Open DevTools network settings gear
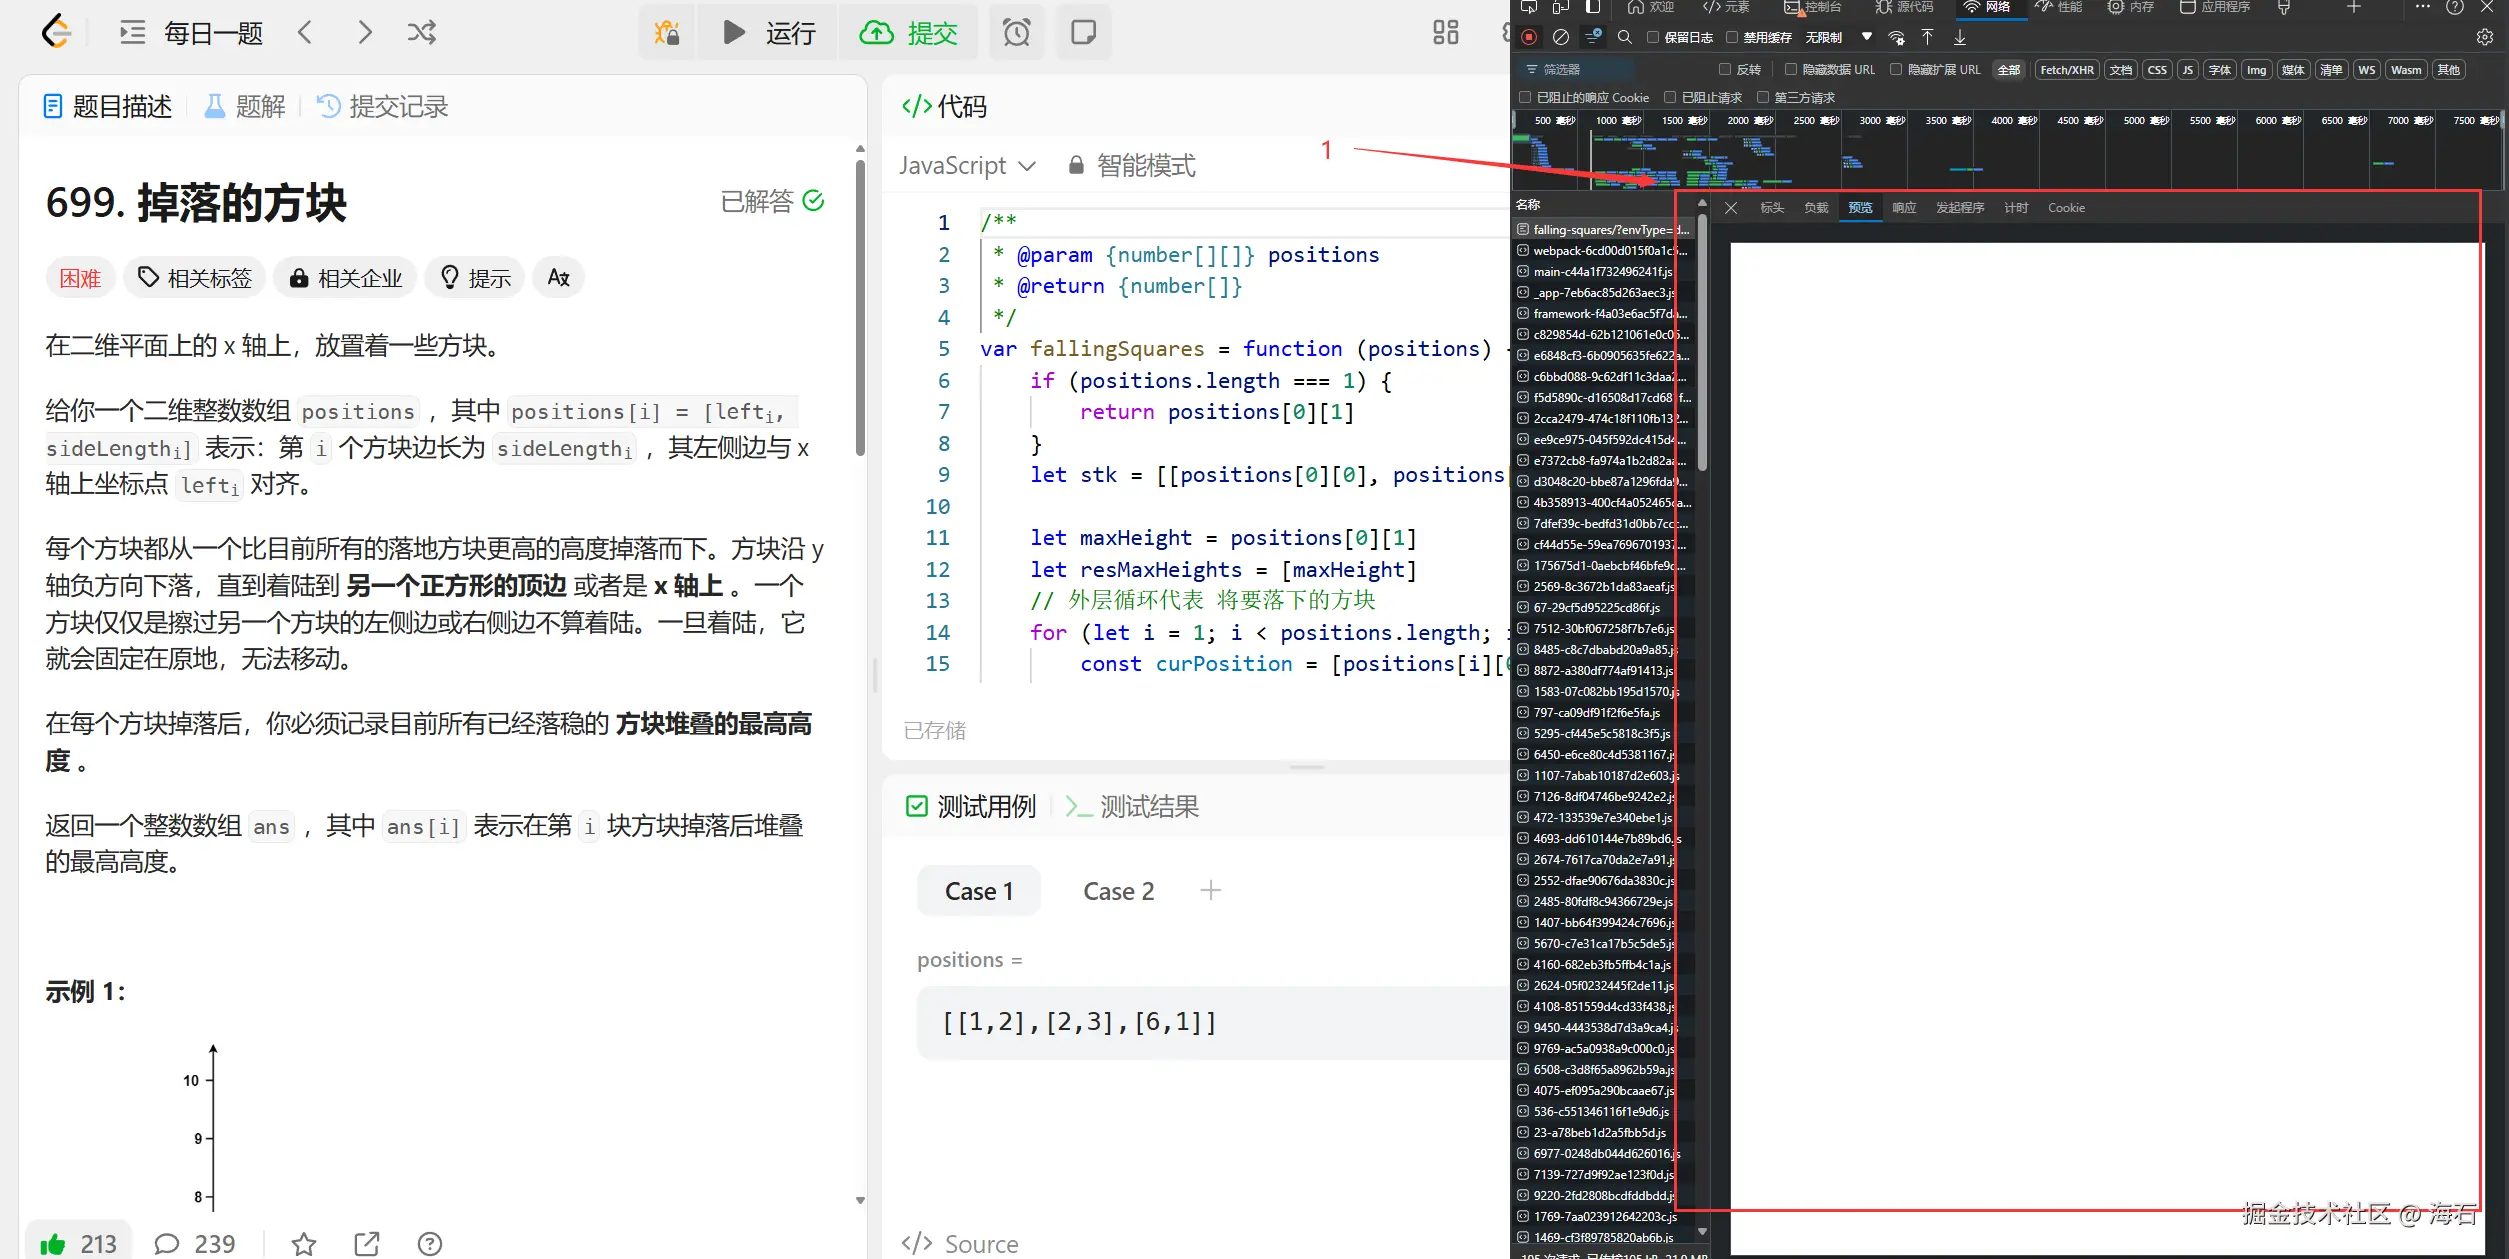The width and height of the screenshot is (2509, 1259). 2484,37
